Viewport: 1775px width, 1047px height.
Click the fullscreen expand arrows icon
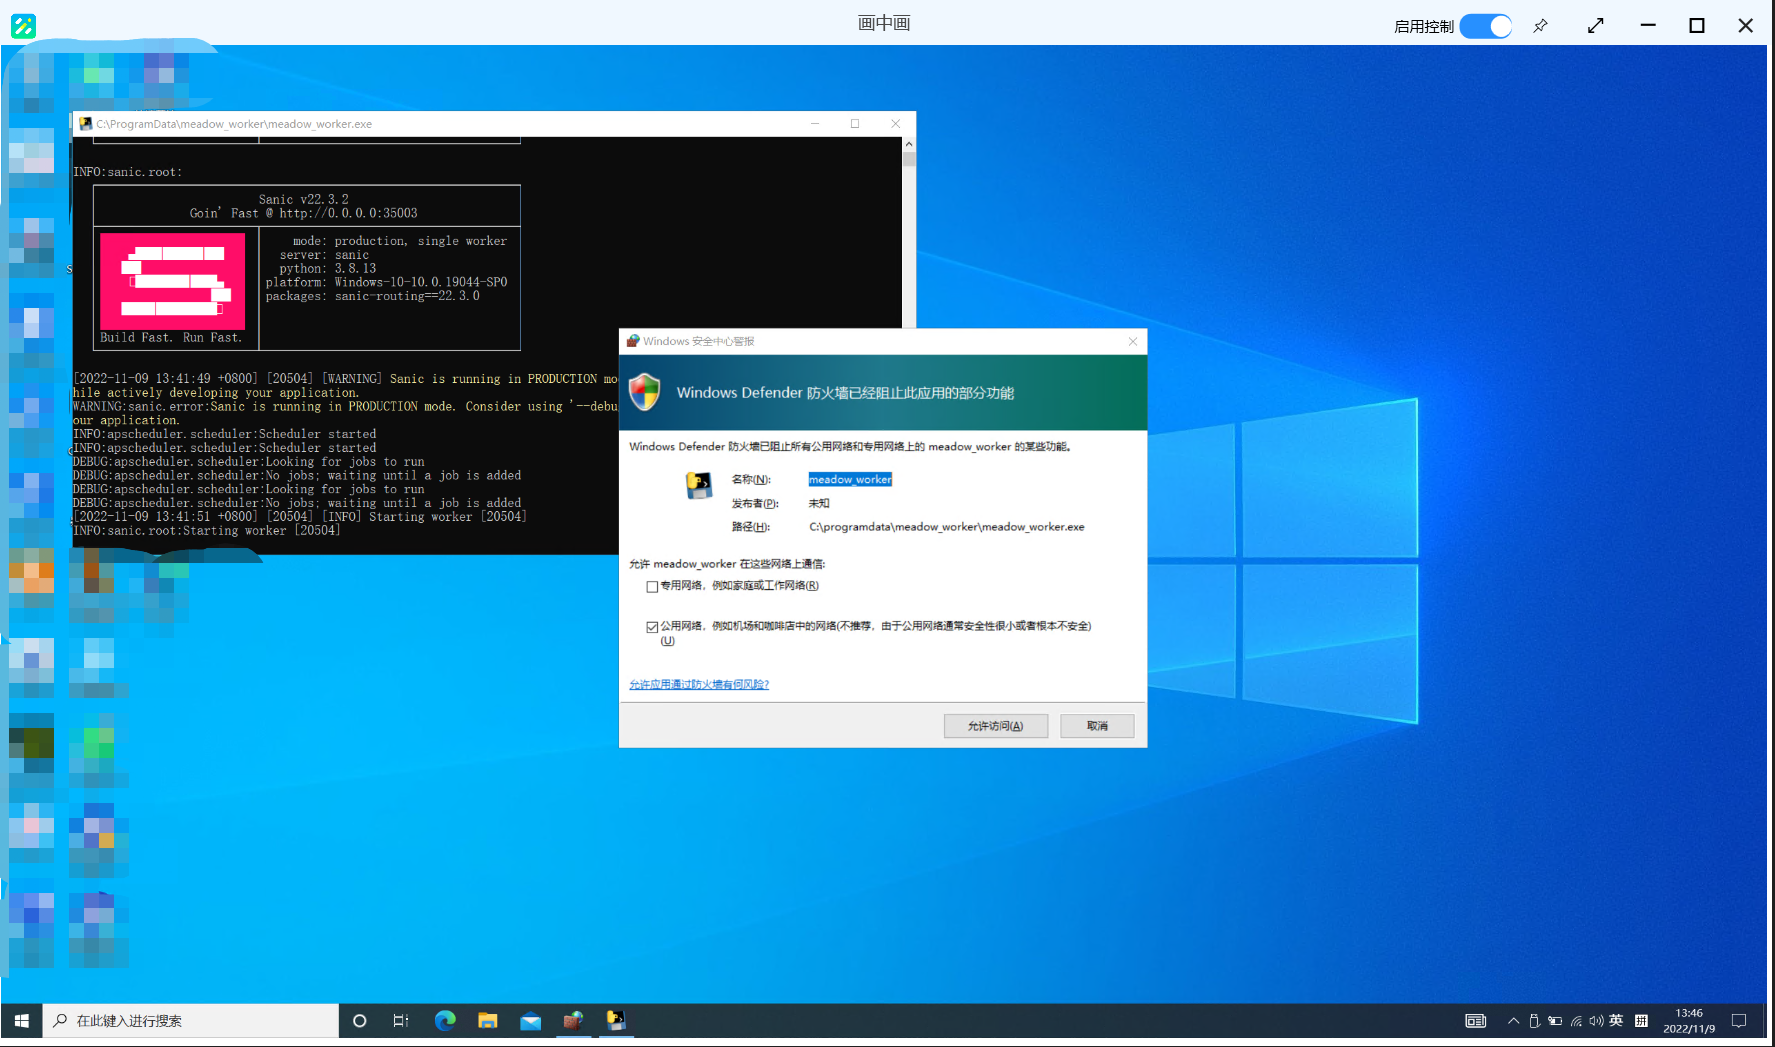point(1596,26)
